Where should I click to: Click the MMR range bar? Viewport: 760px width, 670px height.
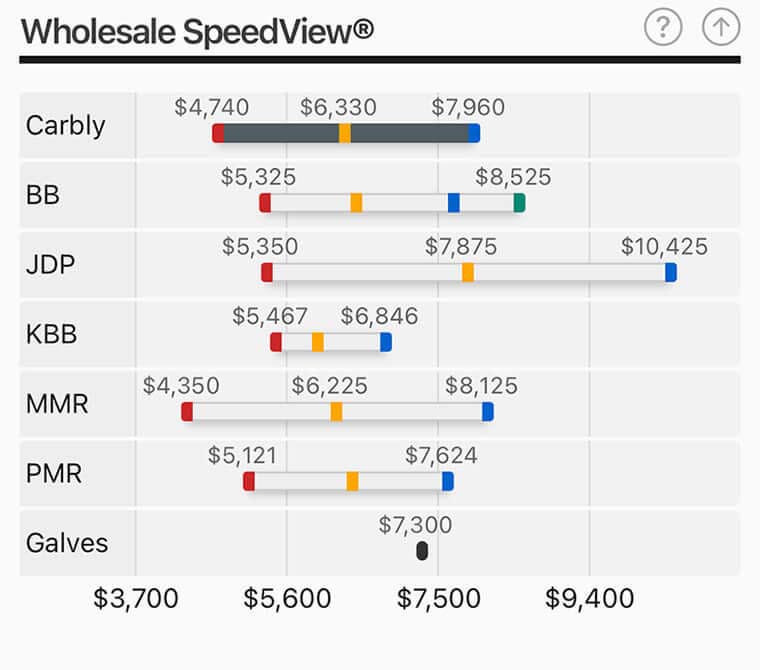(410, 411)
